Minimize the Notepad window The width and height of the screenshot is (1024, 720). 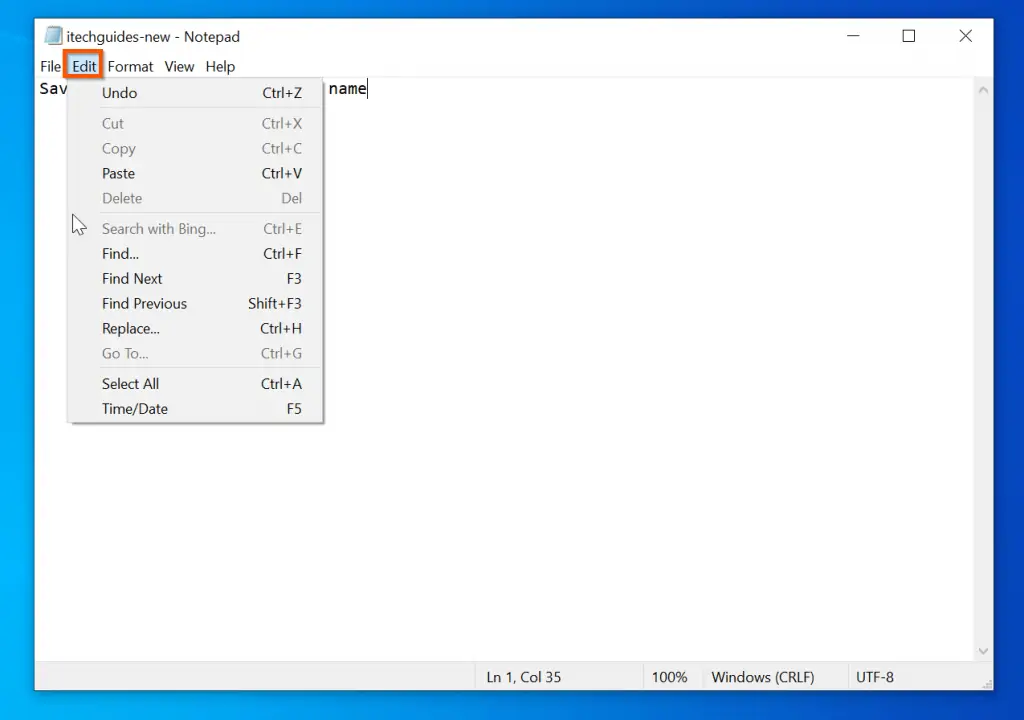click(x=853, y=36)
